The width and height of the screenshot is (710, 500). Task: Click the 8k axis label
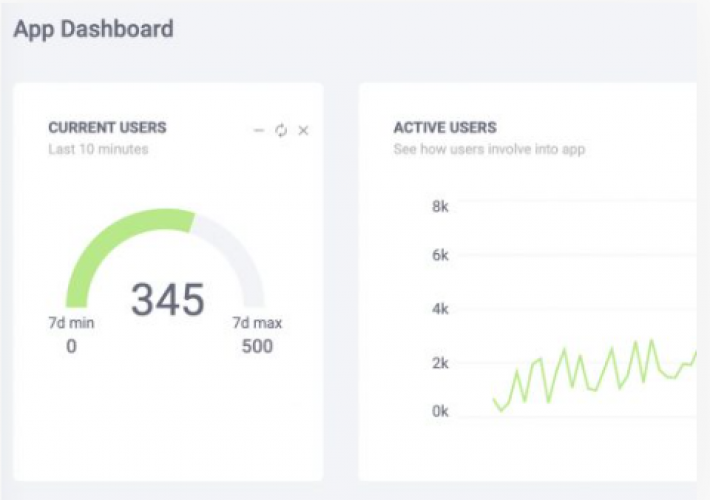pos(441,207)
